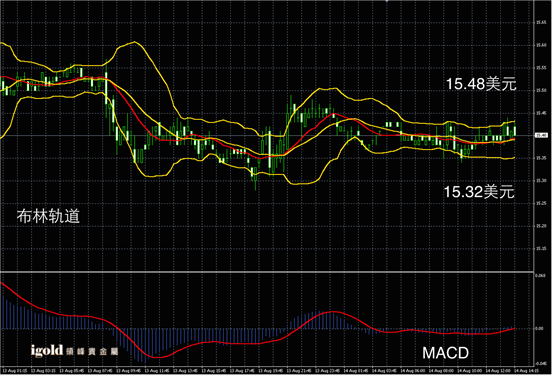Select the 15.32美元 support label

[479, 192]
